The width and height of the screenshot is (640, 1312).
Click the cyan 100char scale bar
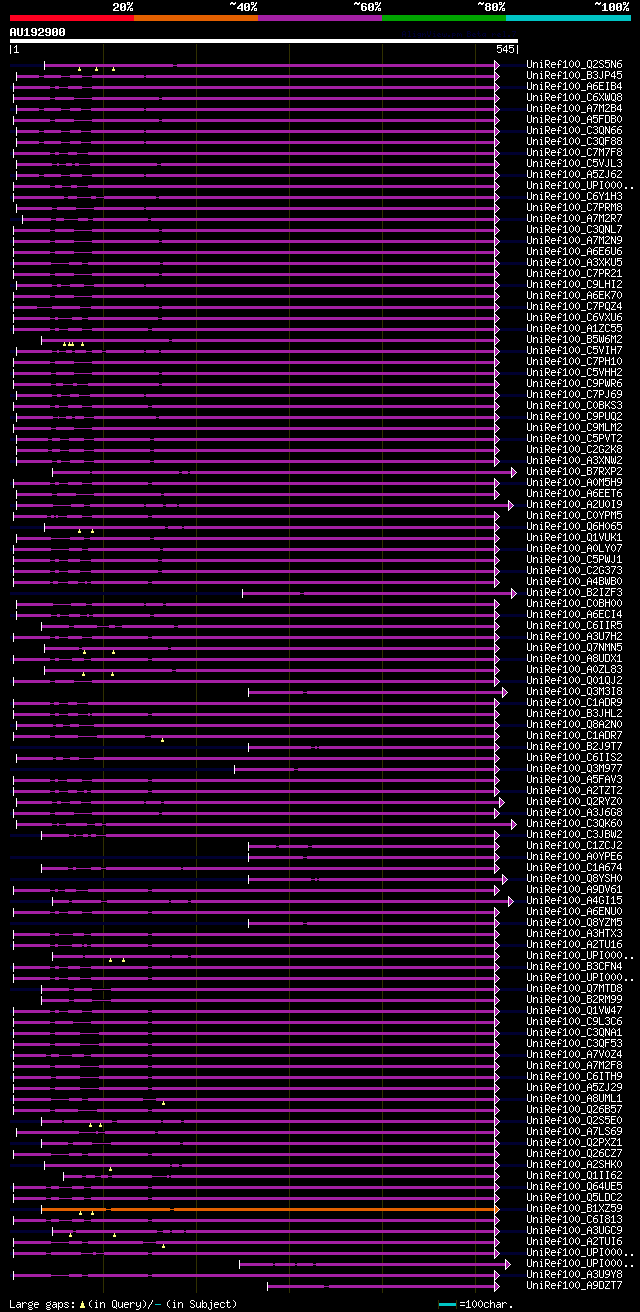coord(448,1304)
